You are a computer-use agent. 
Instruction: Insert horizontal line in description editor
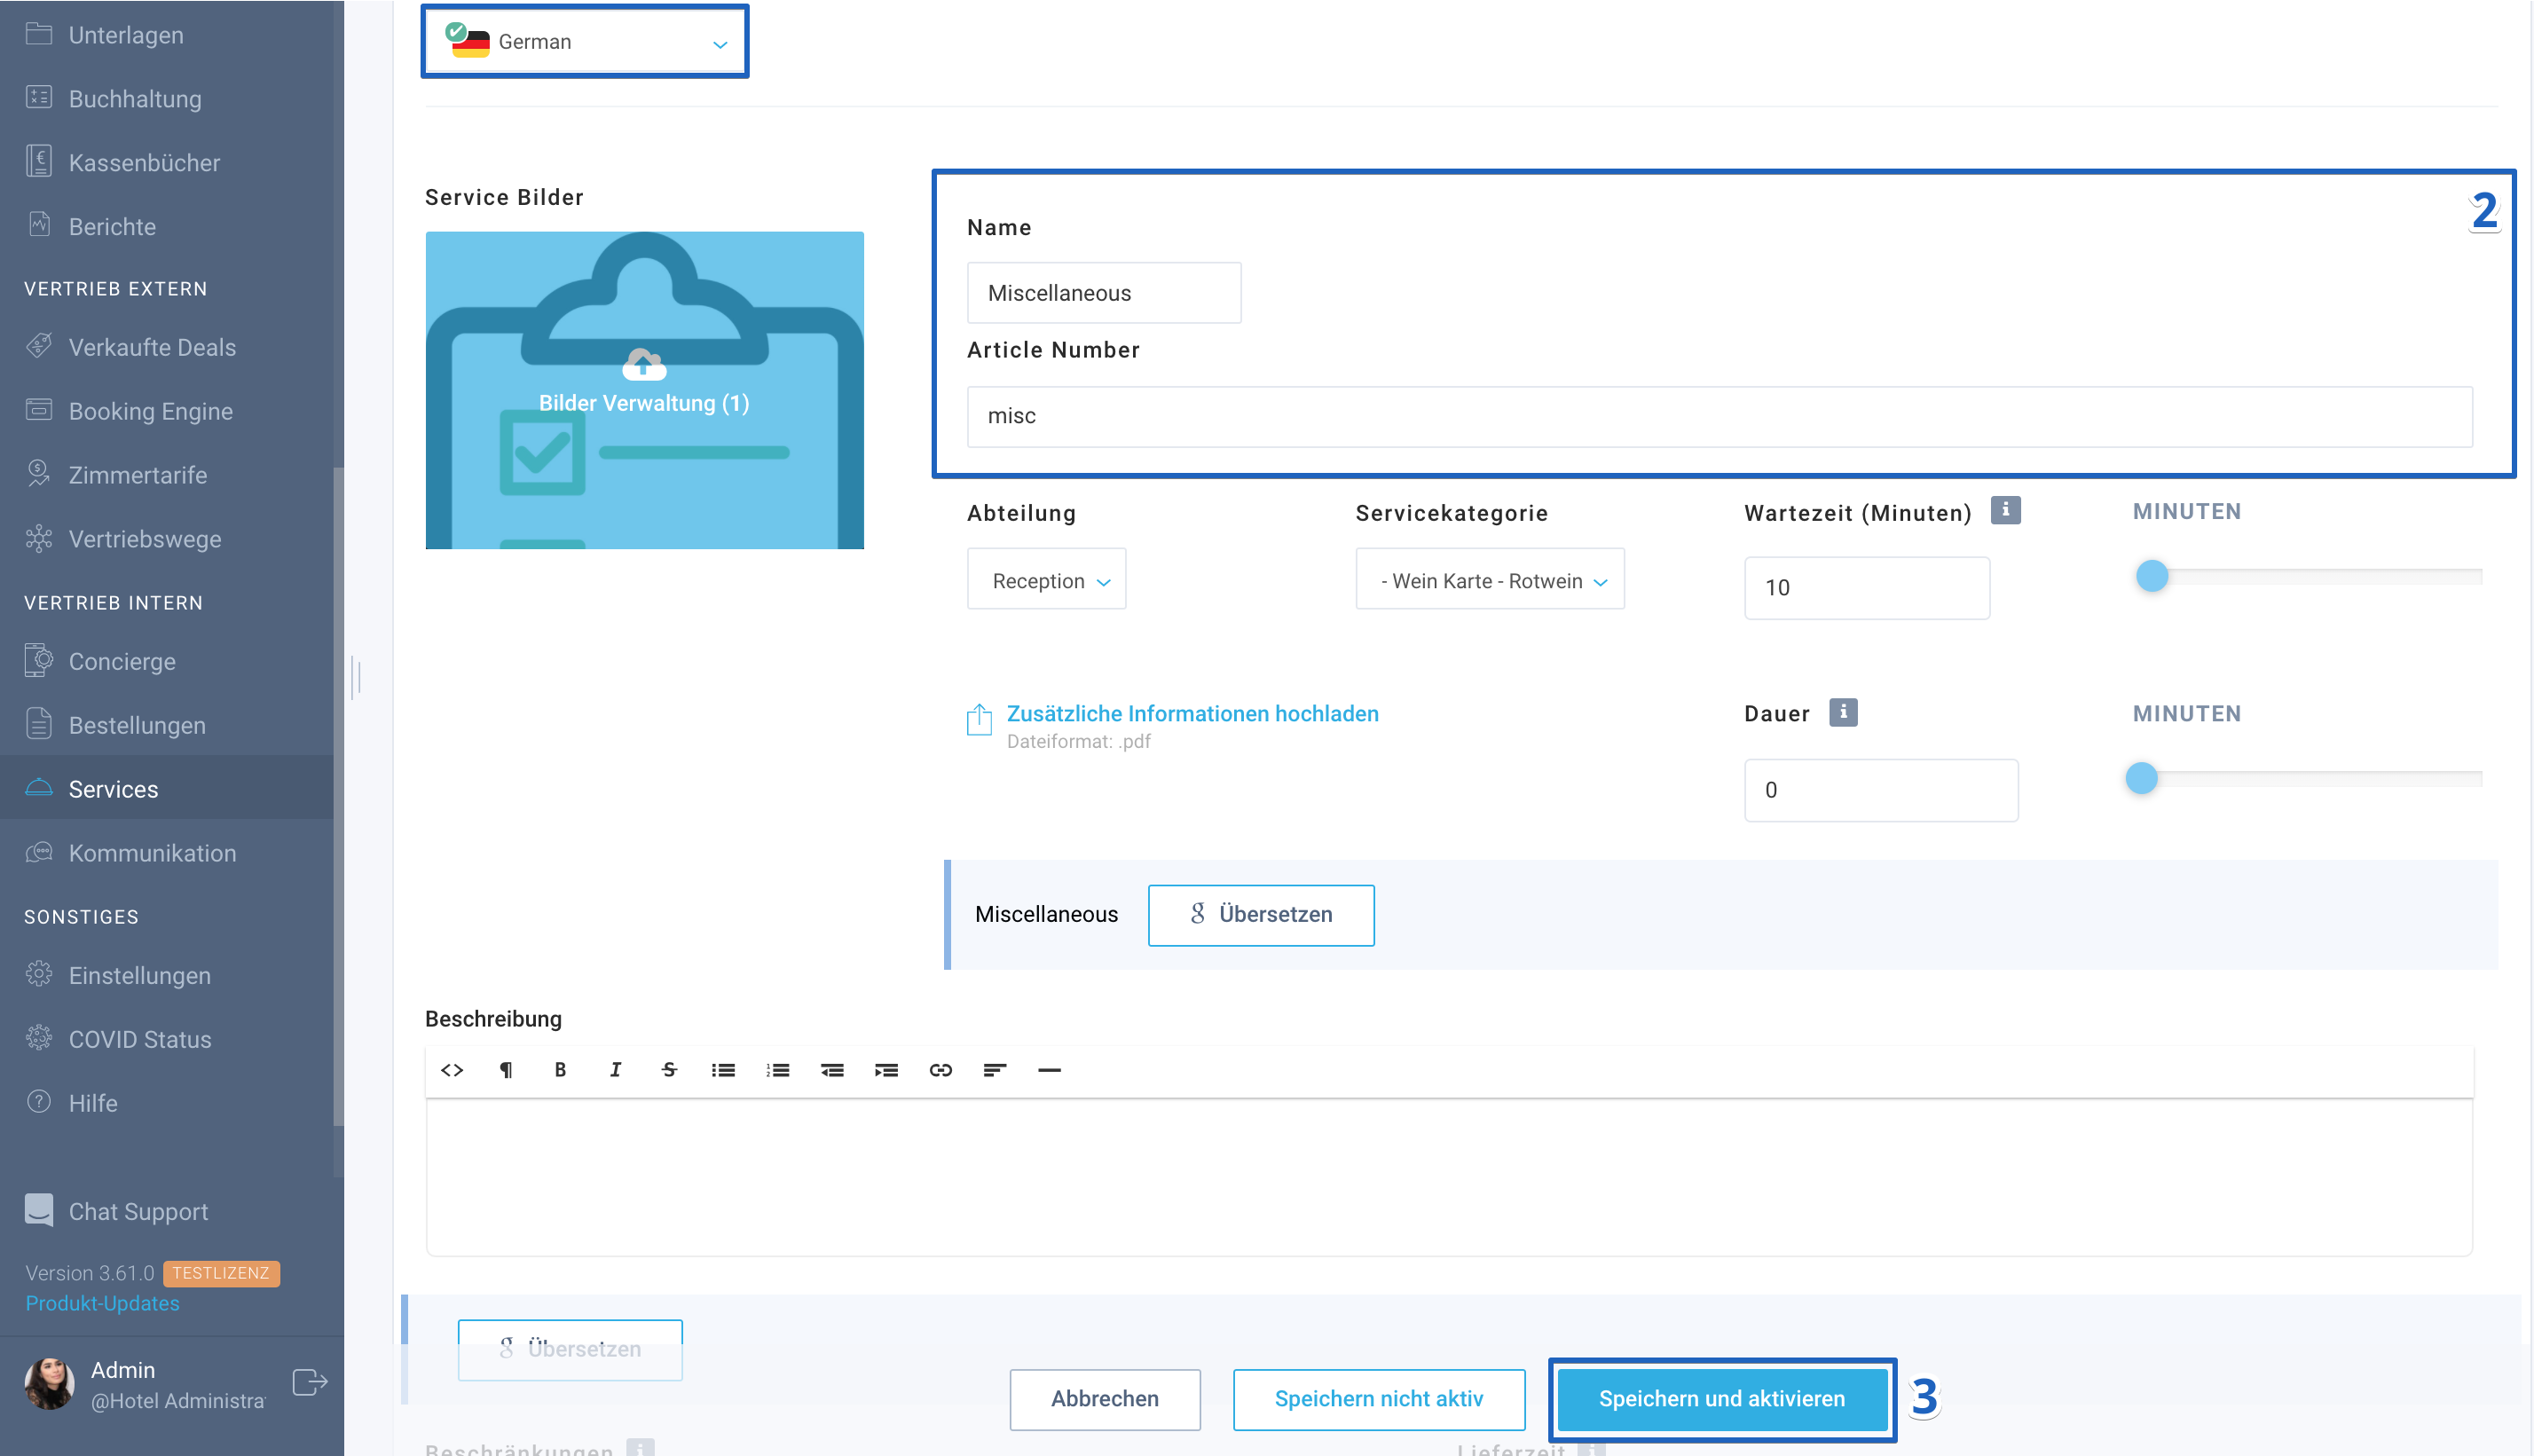coord(1049,1070)
